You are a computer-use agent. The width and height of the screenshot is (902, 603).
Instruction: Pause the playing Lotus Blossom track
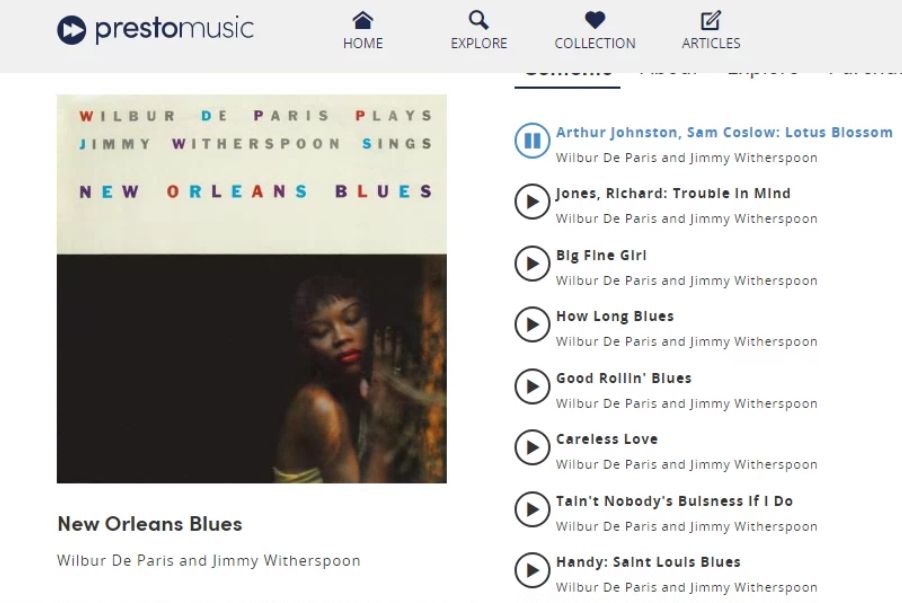coord(532,140)
